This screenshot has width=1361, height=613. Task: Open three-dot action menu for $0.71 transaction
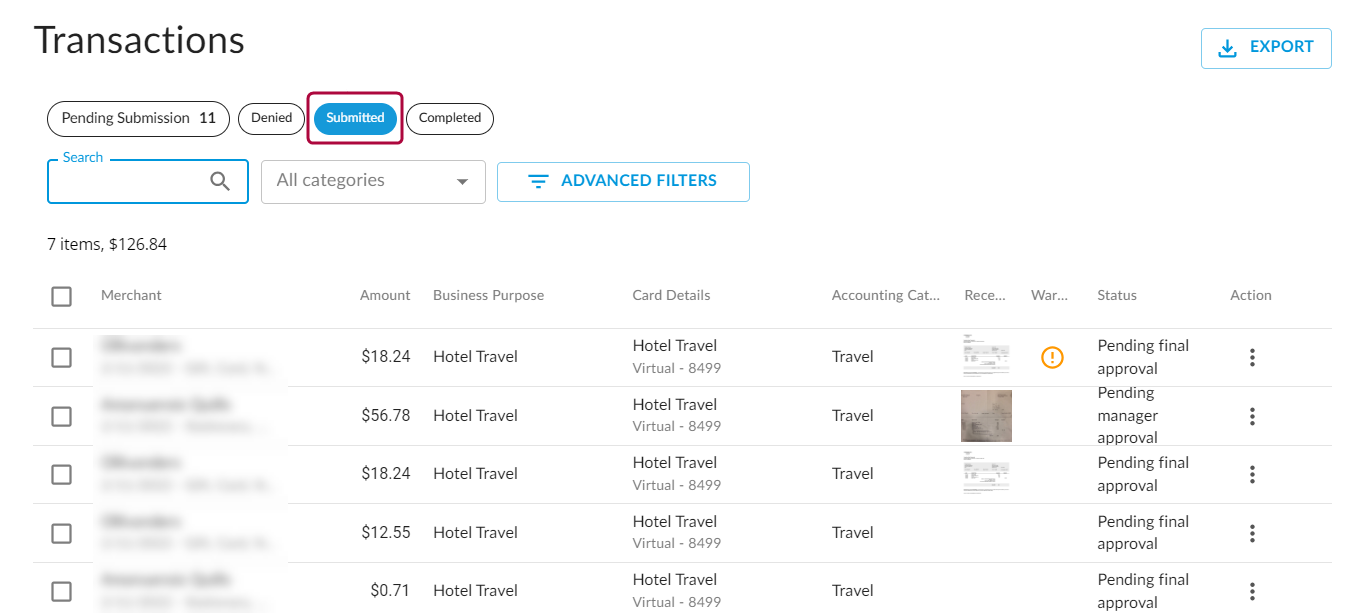coord(1251,591)
